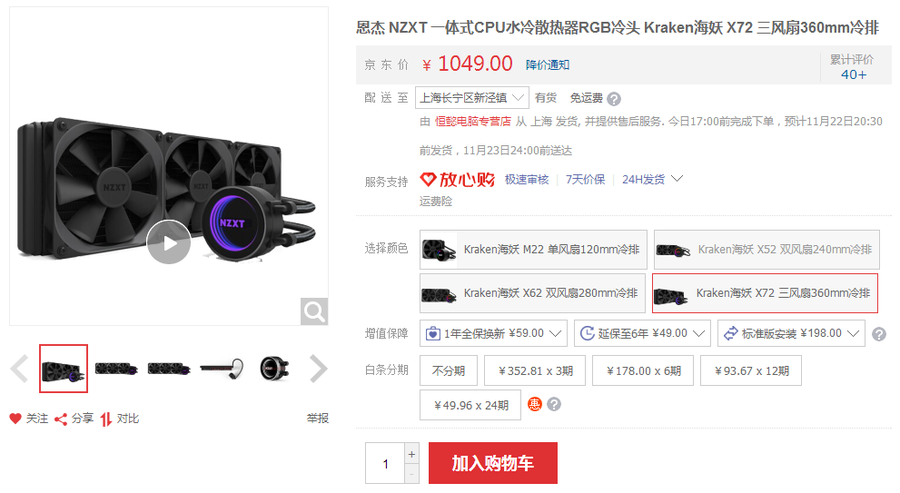Viewport: 900px width, 493px height.
Task: Open the delivery address dropdown 上海长宁区新泾镇
Action: tap(472, 98)
